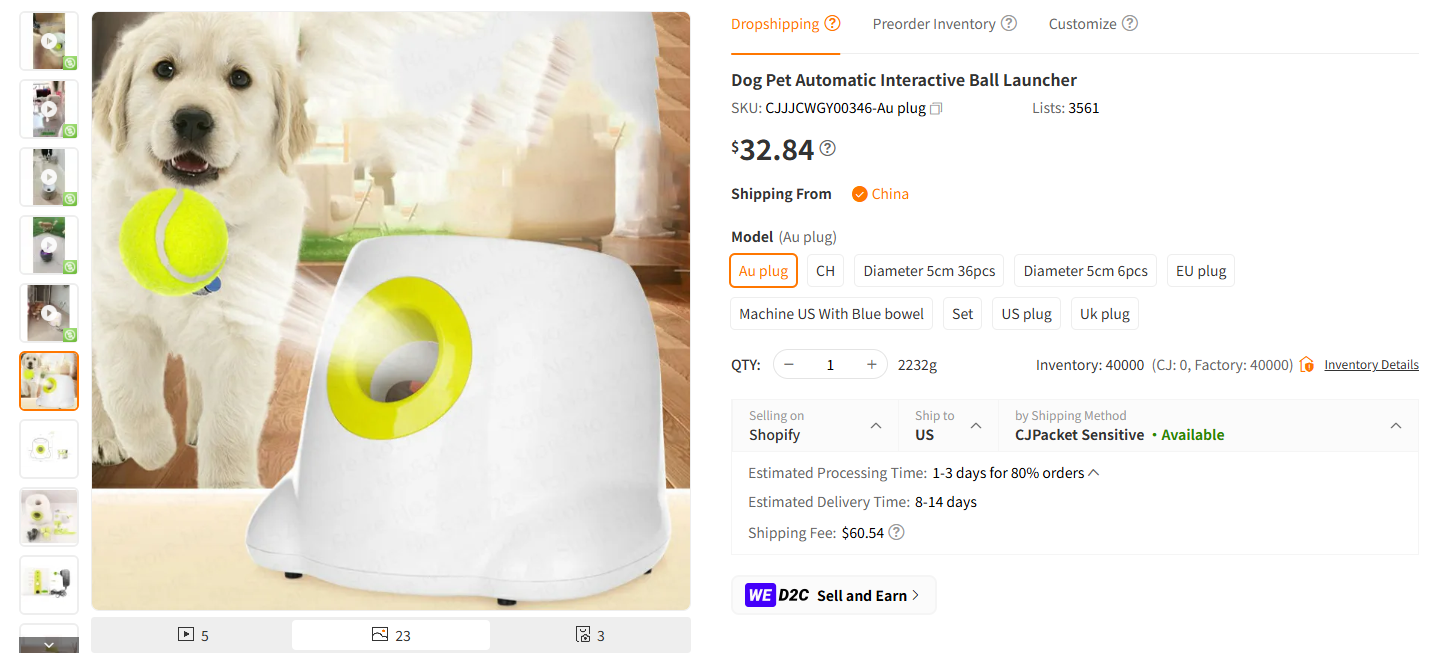
Task: Switch to the Customize tab
Action: click(1083, 24)
